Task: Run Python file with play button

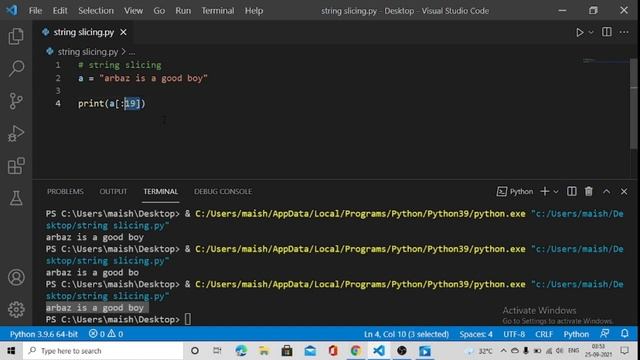Action: click(579, 32)
